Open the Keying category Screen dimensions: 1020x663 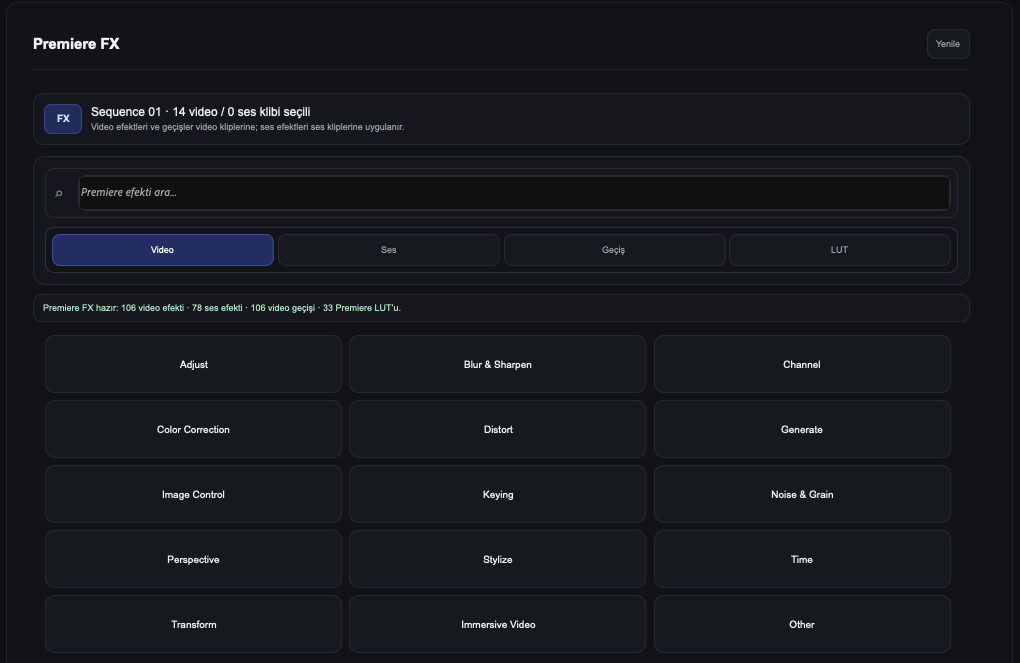(498, 494)
